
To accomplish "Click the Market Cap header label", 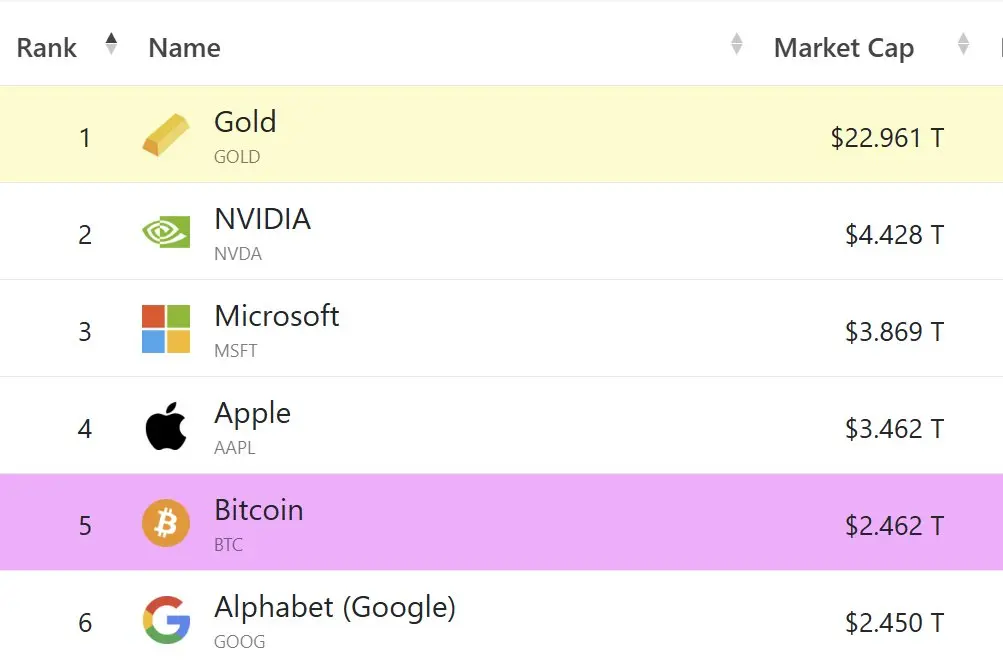I will coord(844,49).
